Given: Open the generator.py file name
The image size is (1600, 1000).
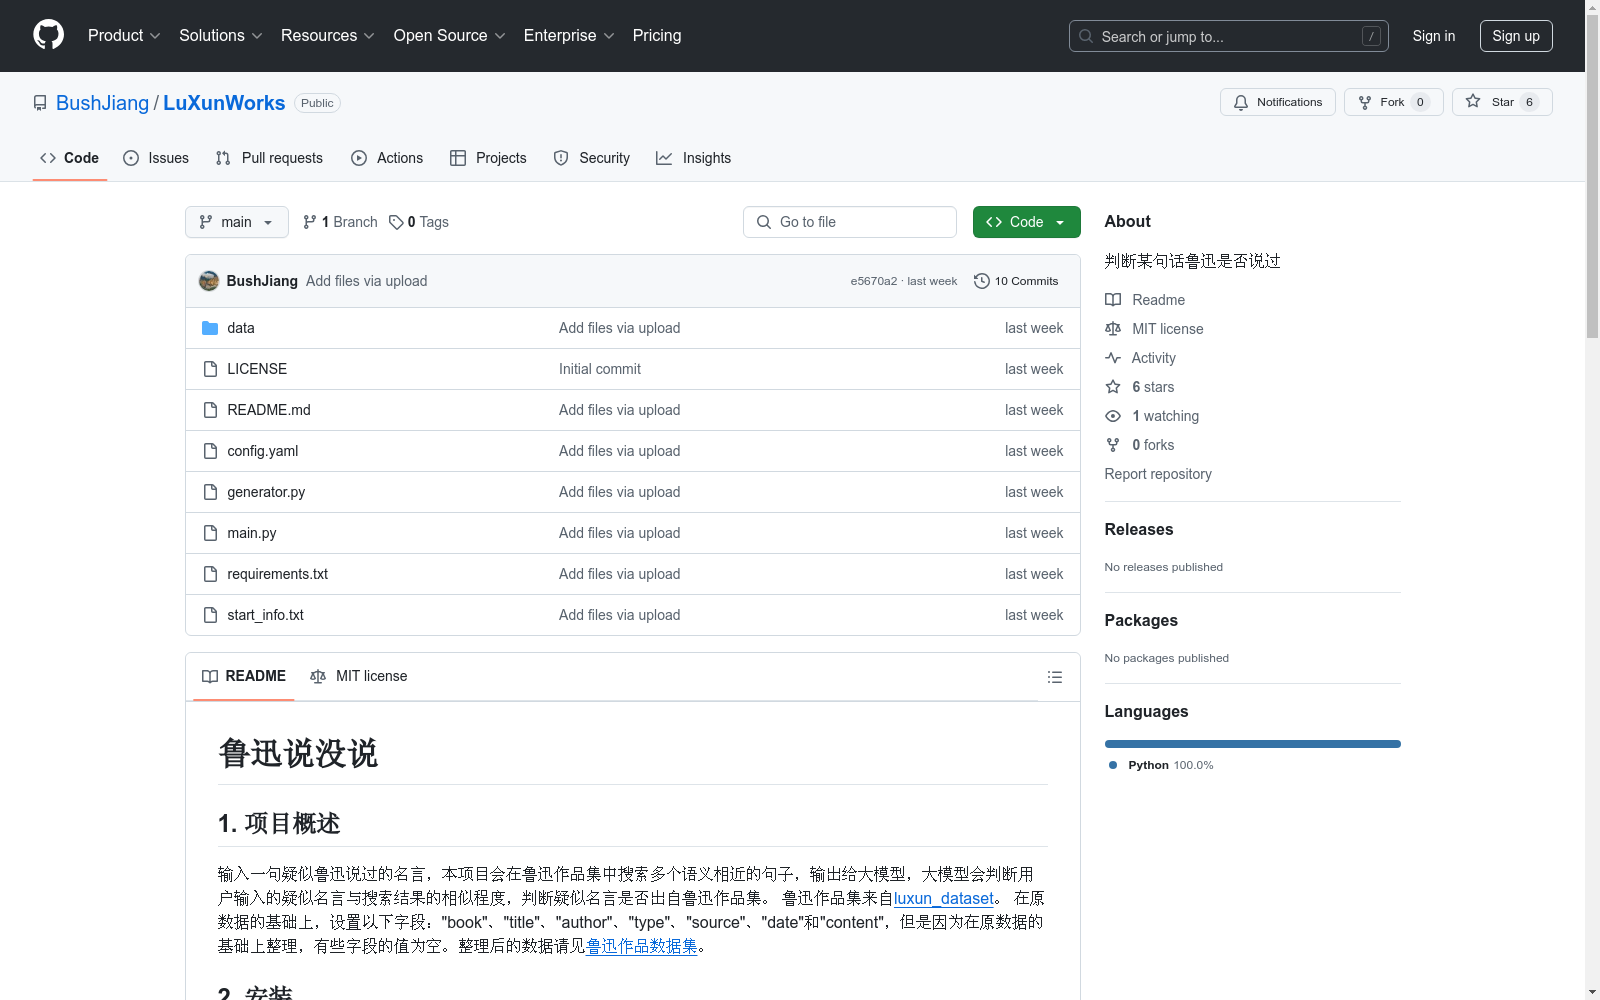Looking at the screenshot, I should tap(266, 492).
